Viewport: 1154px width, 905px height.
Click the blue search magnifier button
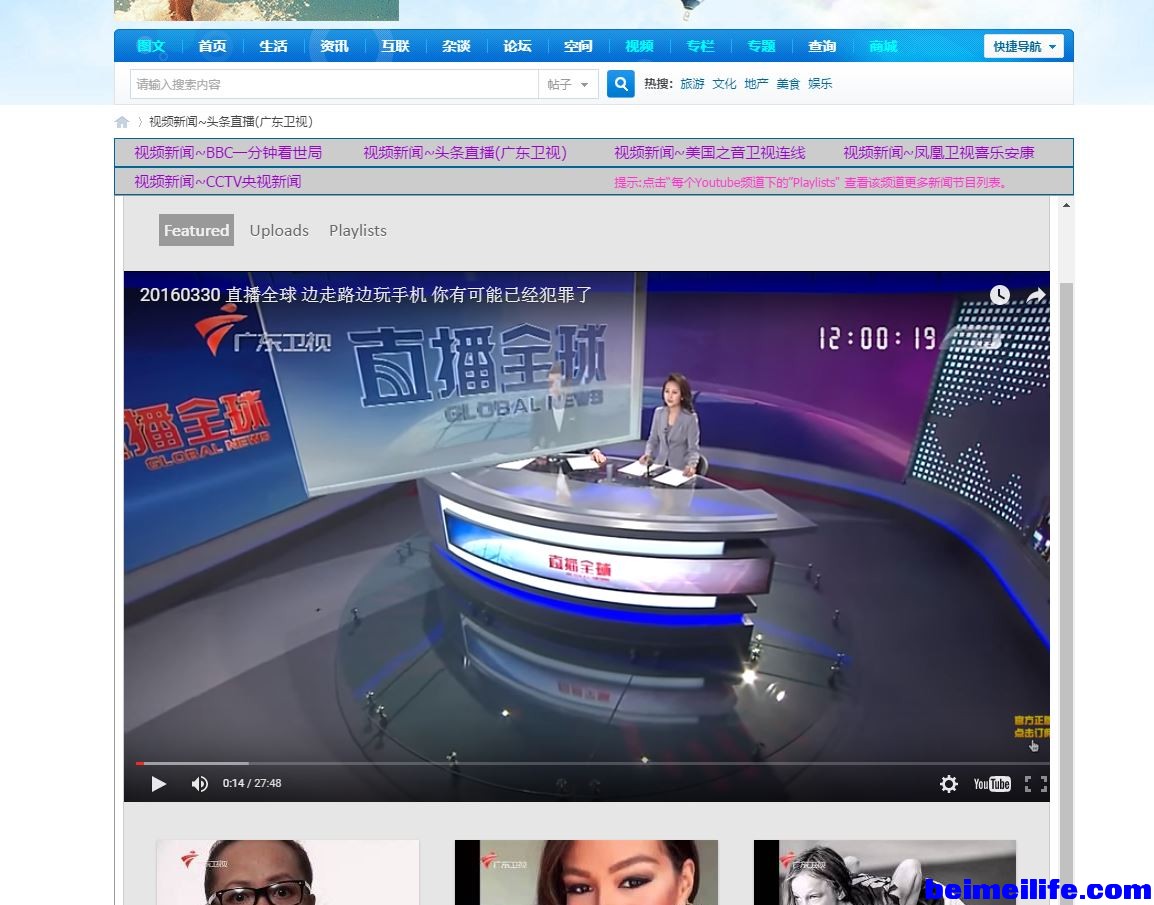[x=621, y=84]
